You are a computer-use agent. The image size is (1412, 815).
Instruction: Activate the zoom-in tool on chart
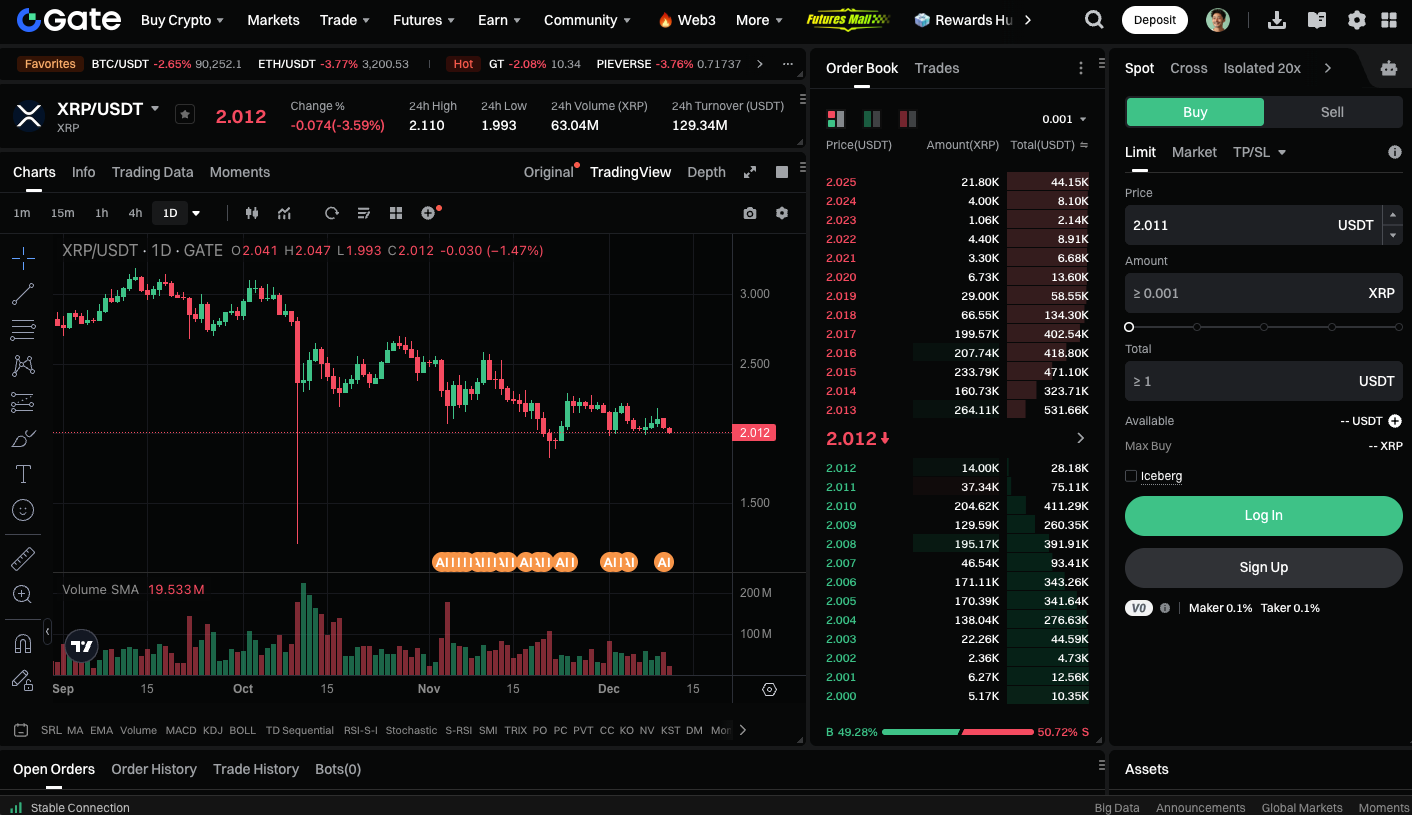point(23,594)
